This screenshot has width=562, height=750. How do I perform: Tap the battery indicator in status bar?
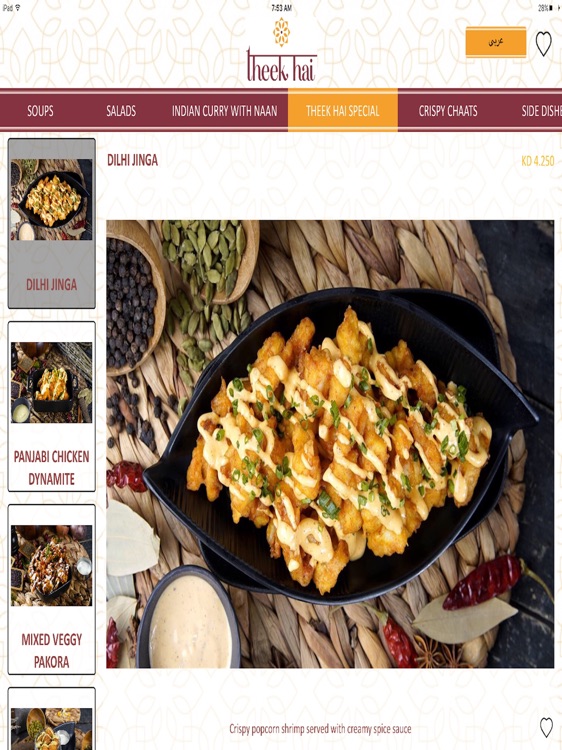[546, 8]
